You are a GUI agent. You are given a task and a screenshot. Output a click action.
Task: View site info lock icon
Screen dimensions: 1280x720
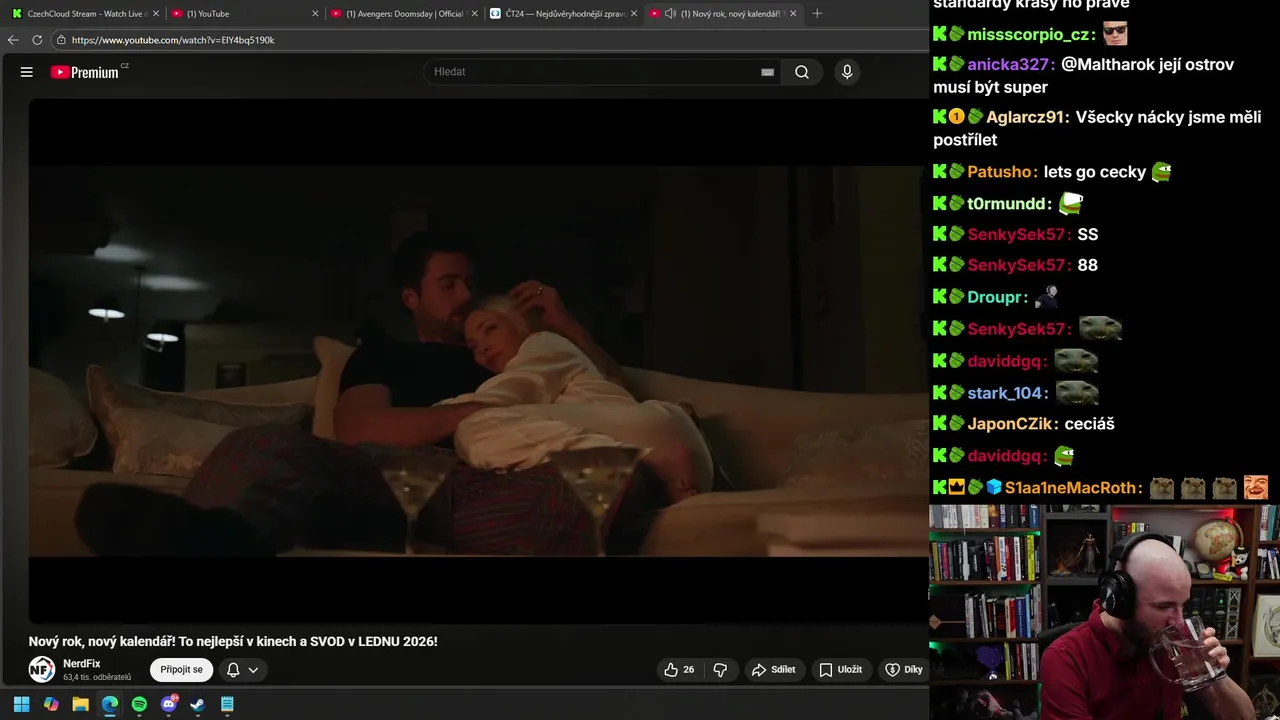61,40
